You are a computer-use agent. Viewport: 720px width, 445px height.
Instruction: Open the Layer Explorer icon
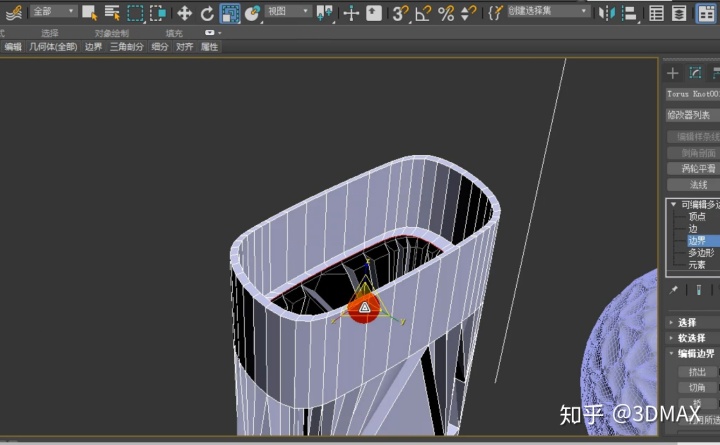tap(679, 13)
